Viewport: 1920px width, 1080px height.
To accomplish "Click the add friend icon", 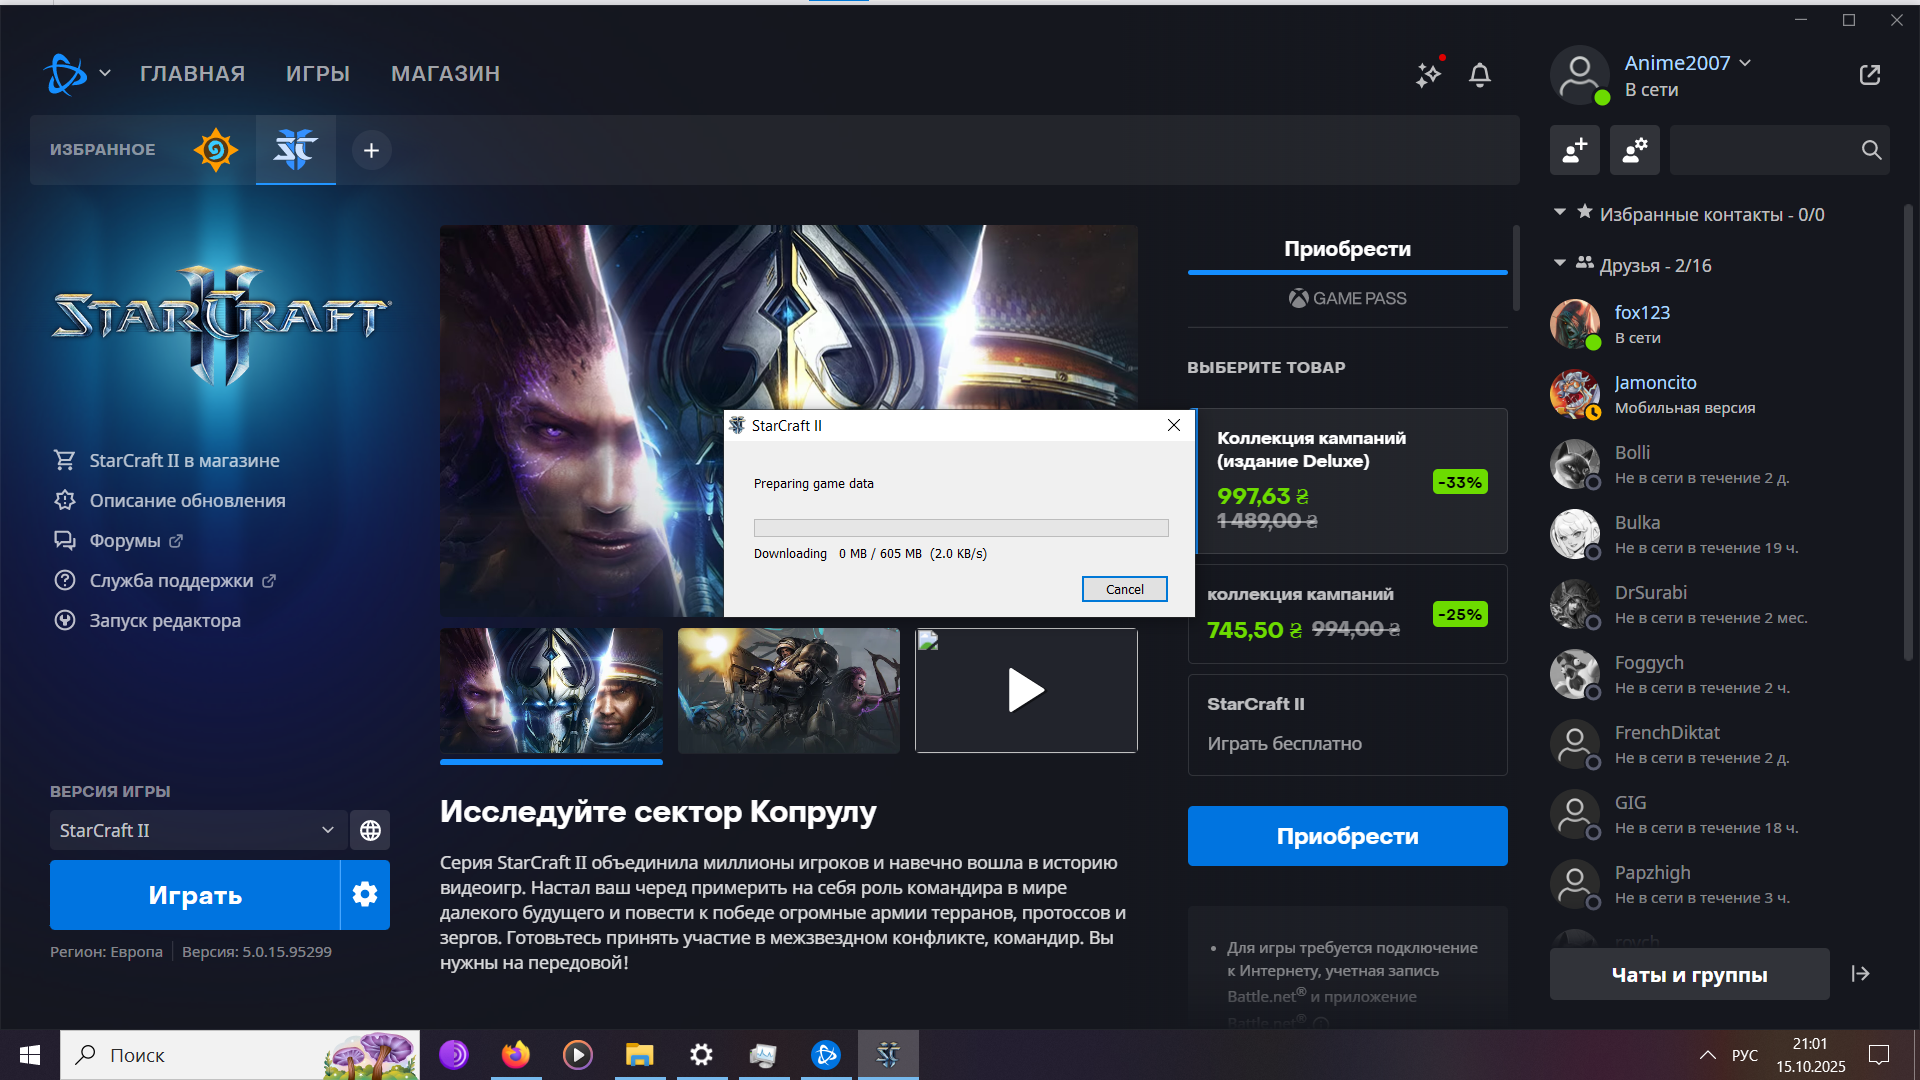I will 1575,150.
